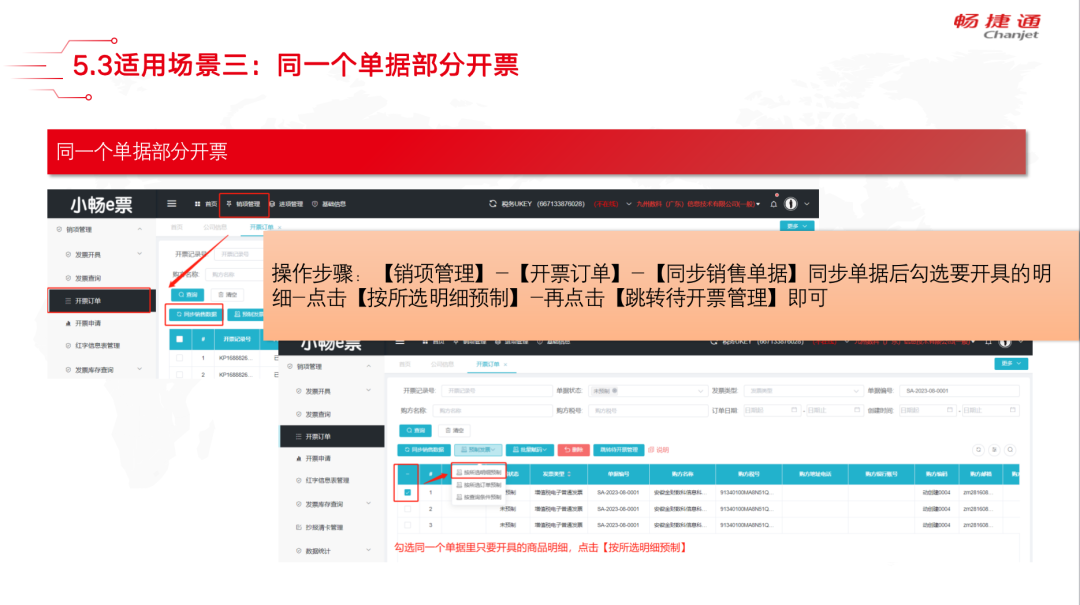Tick header select-all checkbox in upper table

[x=180, y=339]
